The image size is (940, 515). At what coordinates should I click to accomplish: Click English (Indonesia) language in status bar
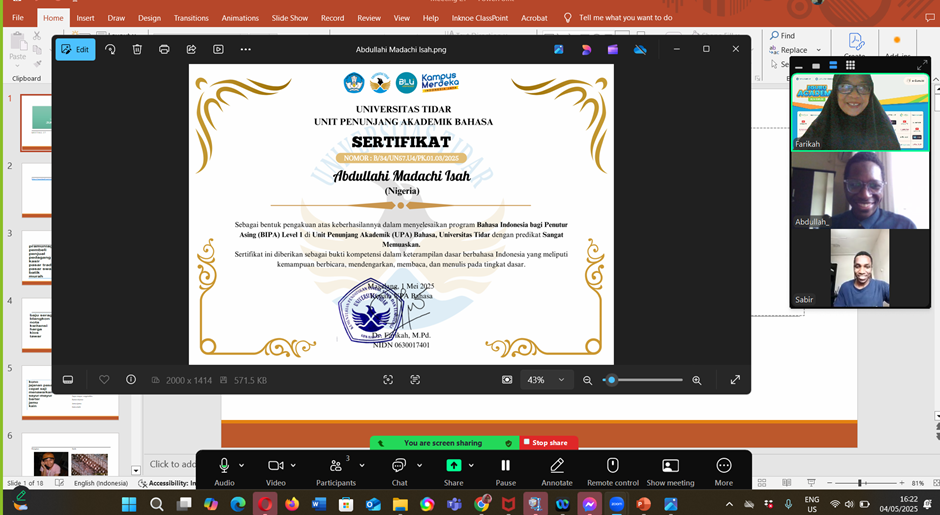point(101,483)
